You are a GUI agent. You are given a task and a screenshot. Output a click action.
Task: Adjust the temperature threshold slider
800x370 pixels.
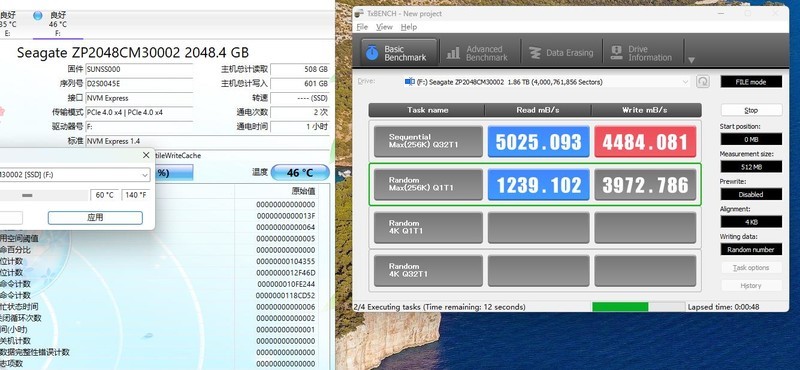coord(28,195)
